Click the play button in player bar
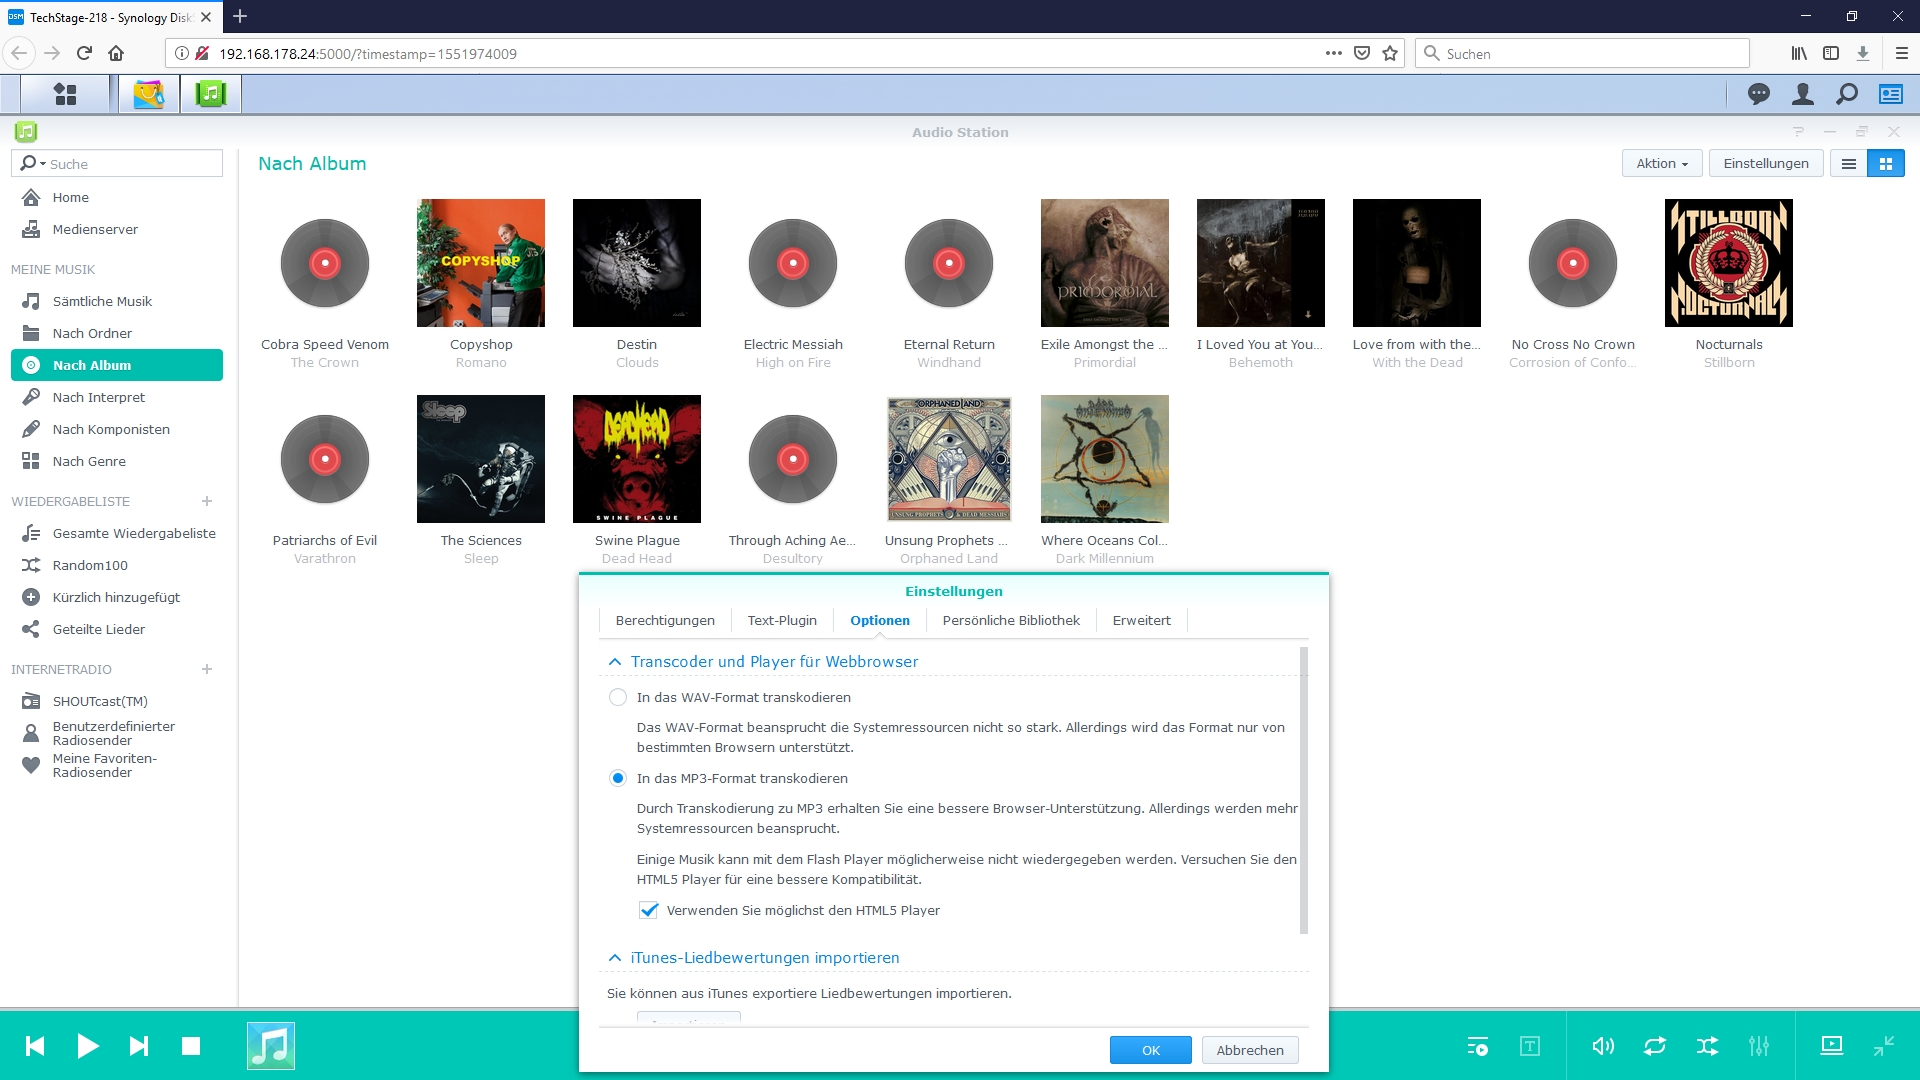1920x1080 pixels. 88,1046
